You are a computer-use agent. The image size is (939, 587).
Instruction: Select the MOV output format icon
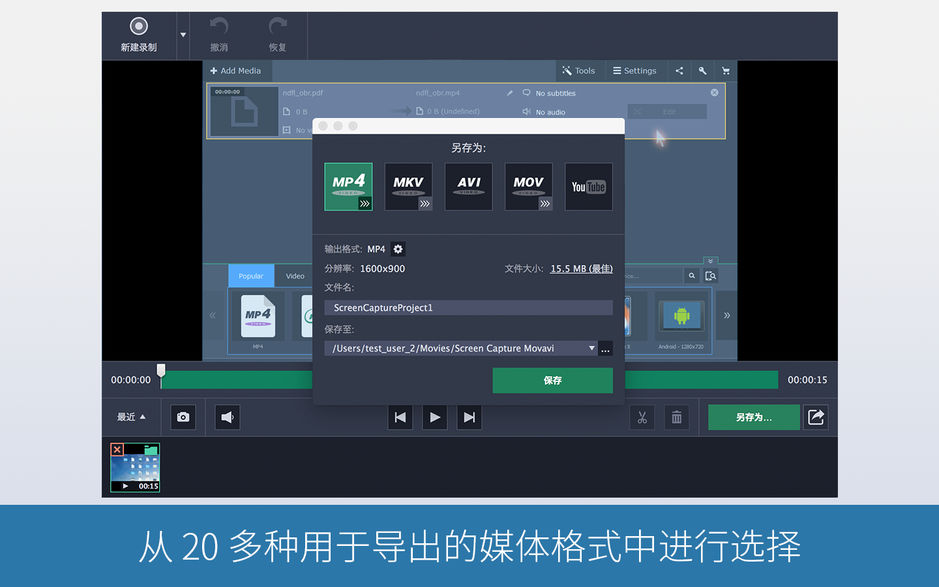528,187
